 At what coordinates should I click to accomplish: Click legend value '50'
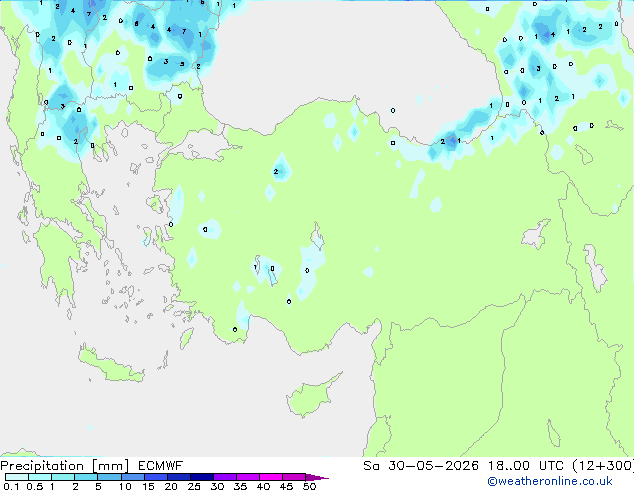(x=309, y=486)
